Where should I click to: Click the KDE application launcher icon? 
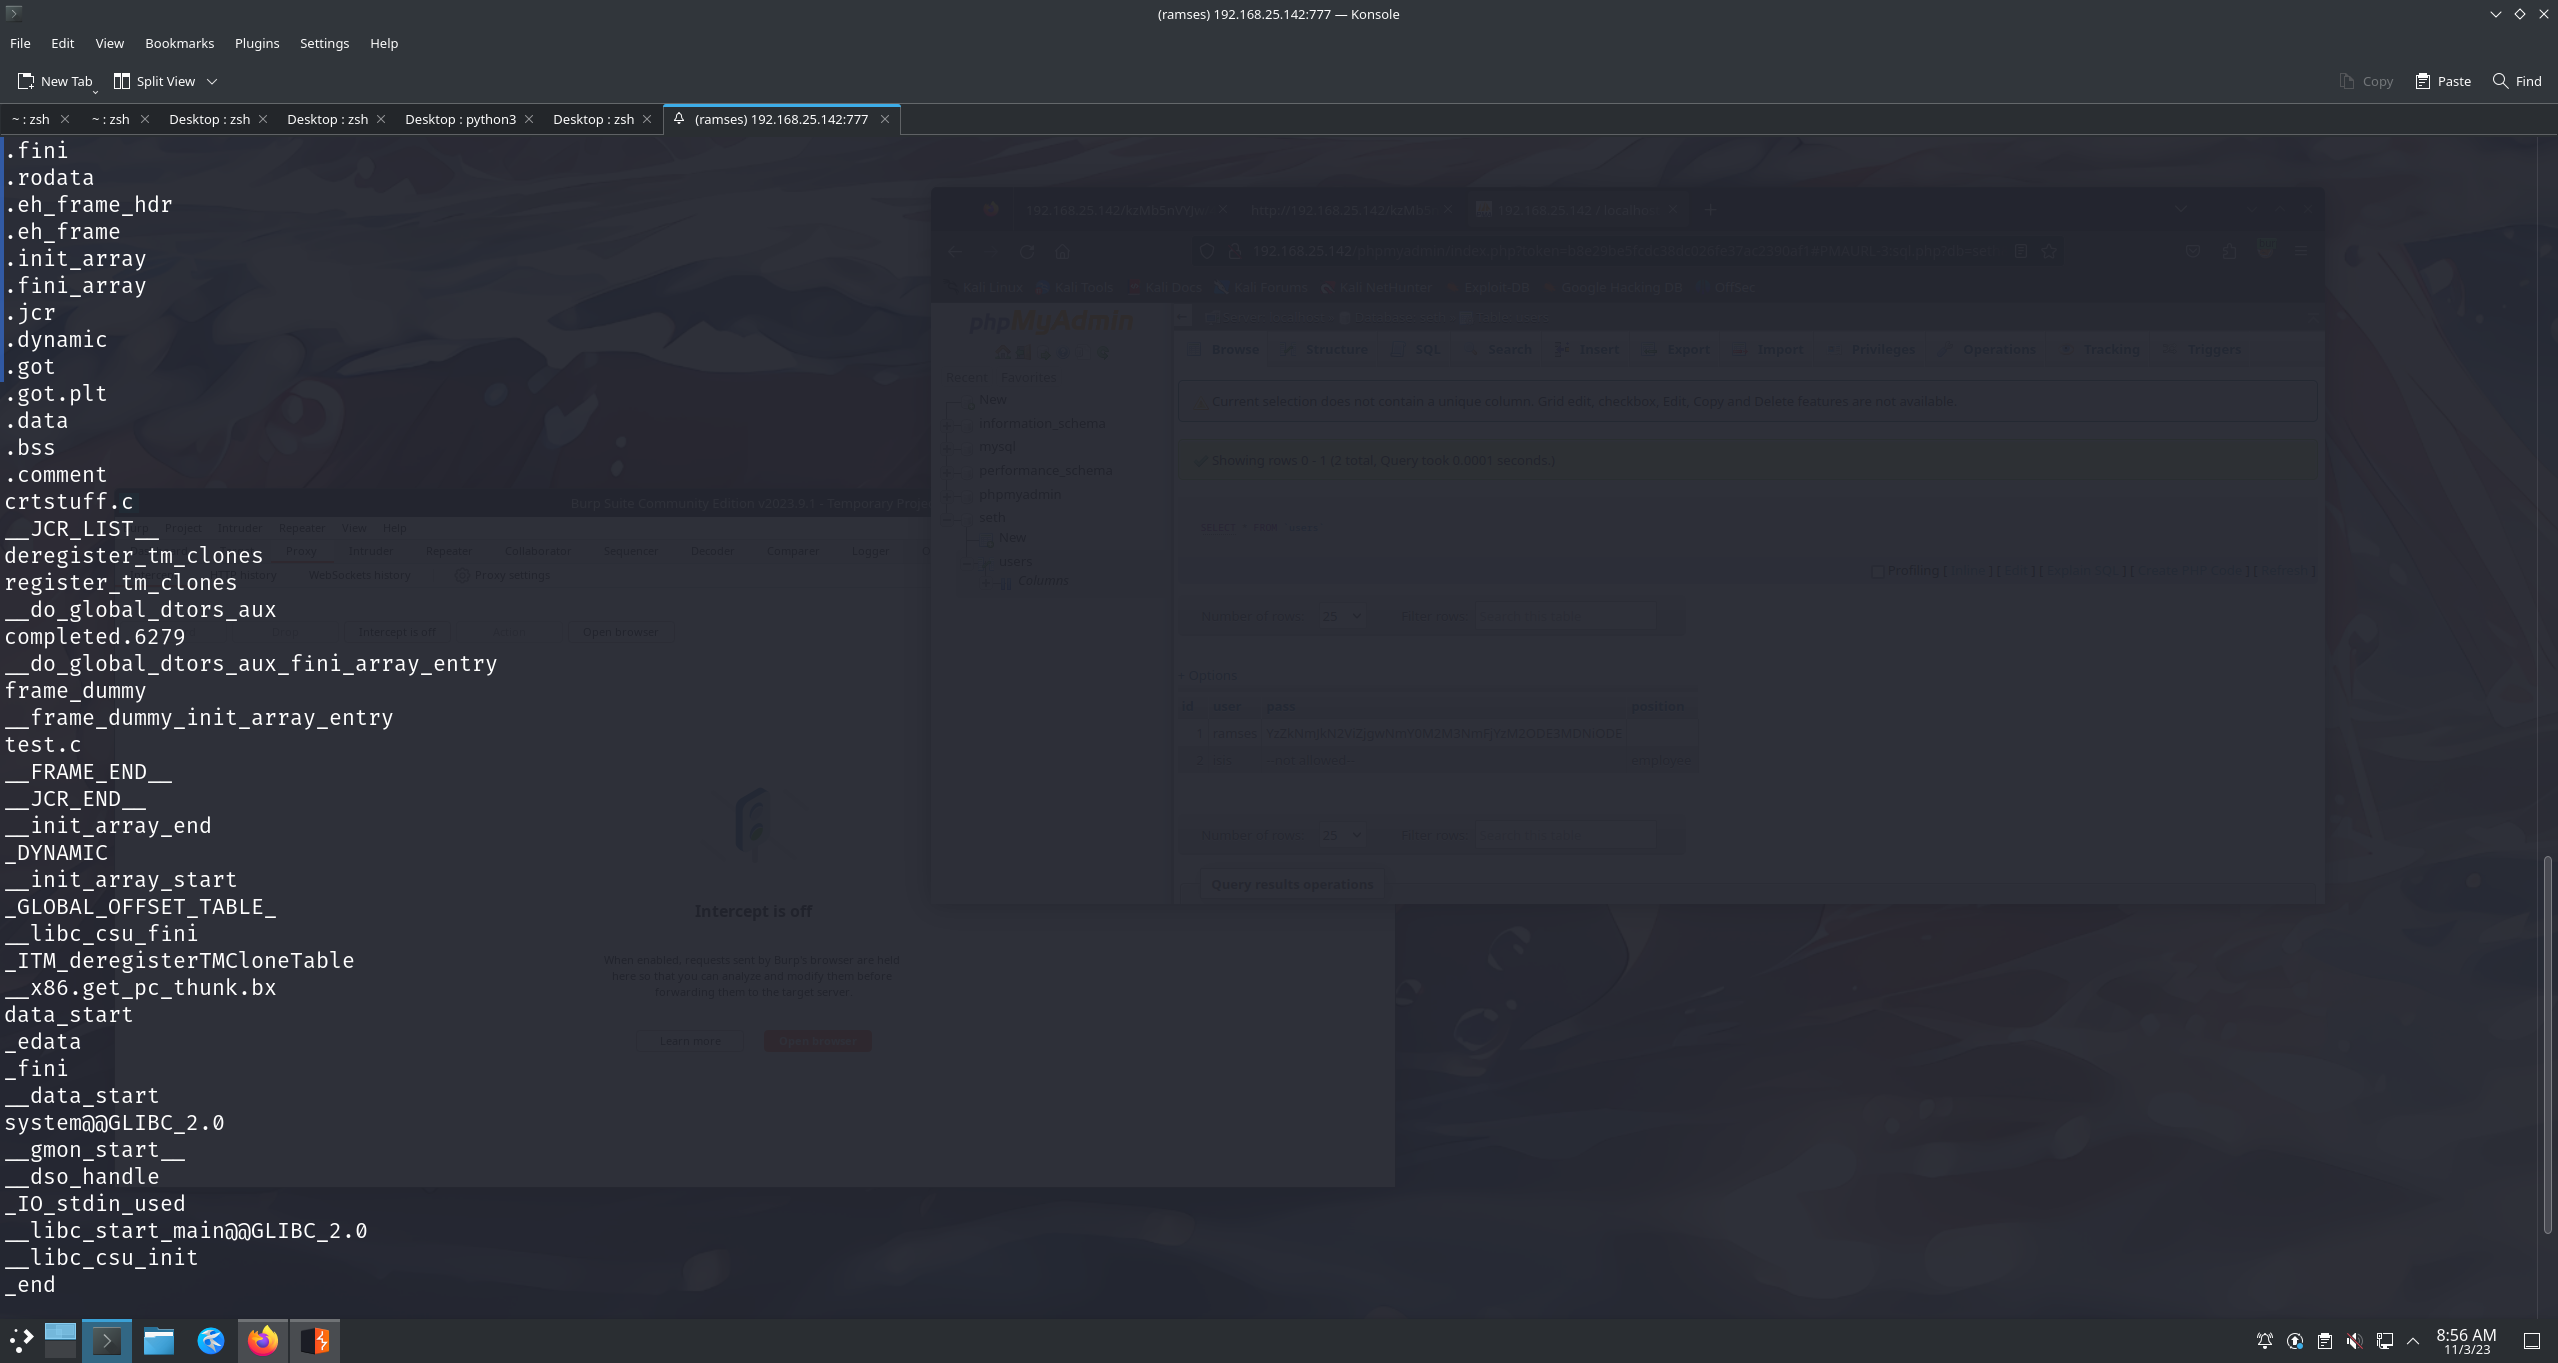[21, 1340]
